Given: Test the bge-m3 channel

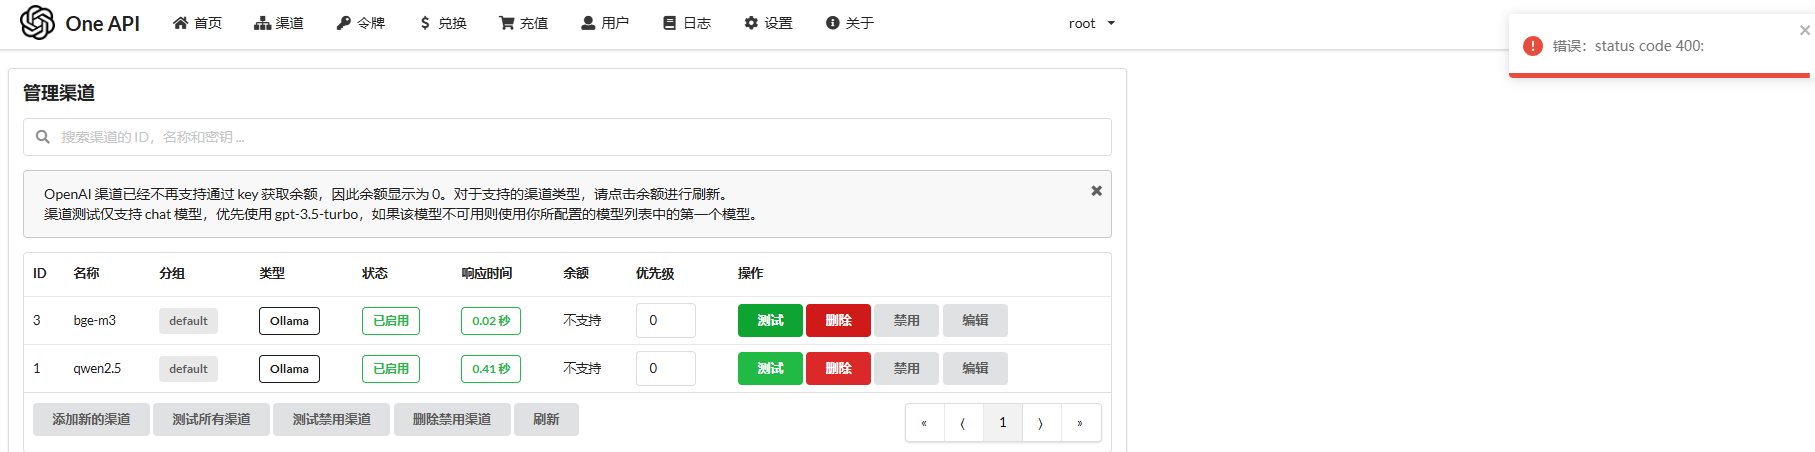Looking at the screenshot, I should pos(770,321).
